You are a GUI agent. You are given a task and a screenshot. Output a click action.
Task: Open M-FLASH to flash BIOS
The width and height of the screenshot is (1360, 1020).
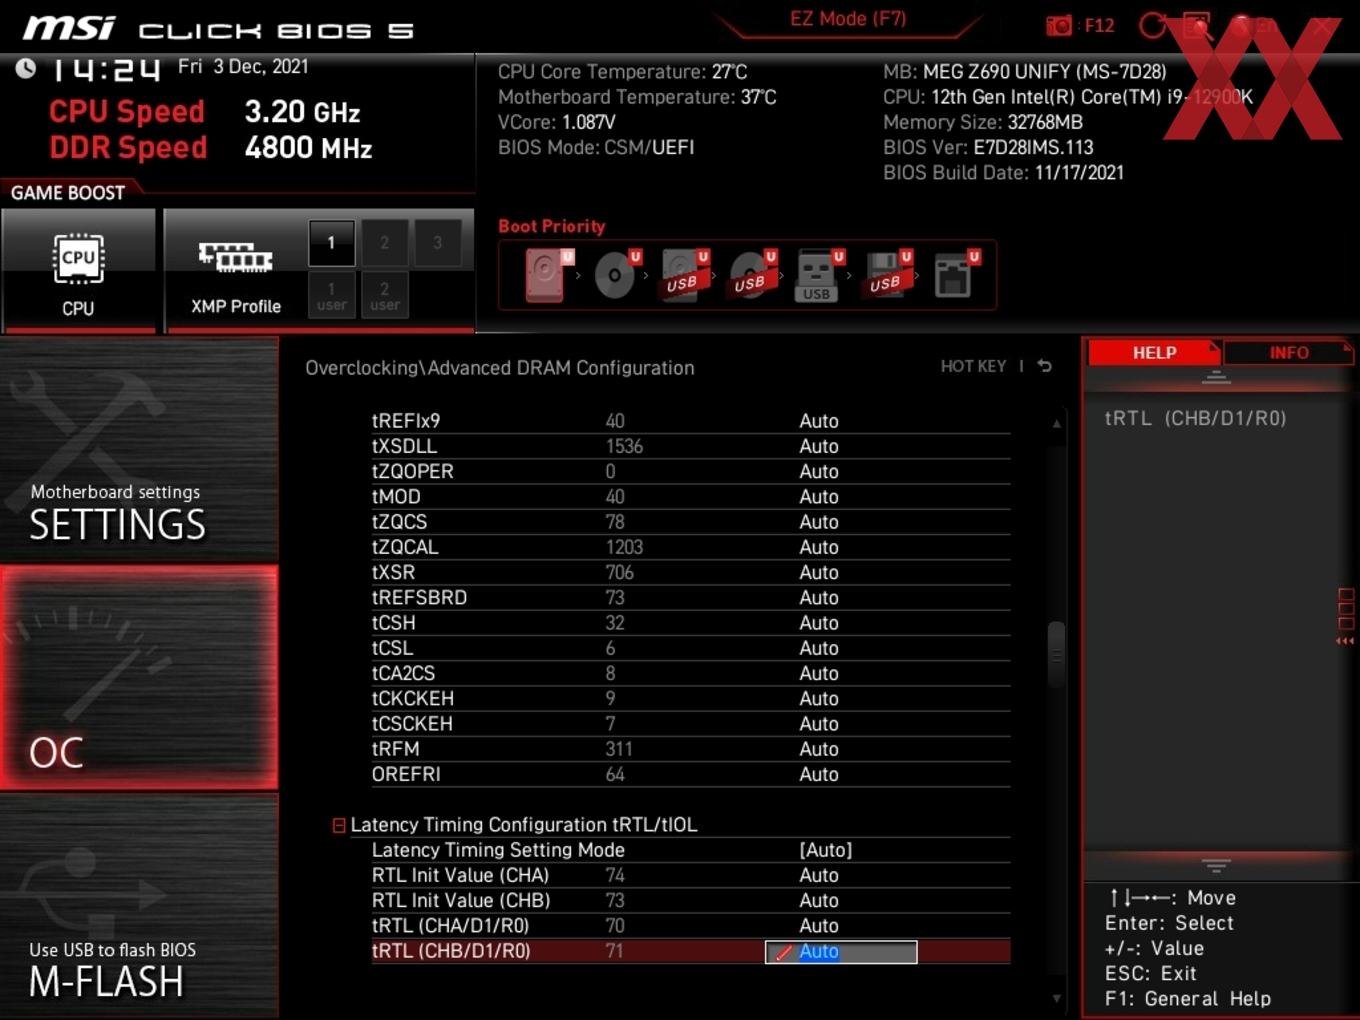tap(139, 906)
